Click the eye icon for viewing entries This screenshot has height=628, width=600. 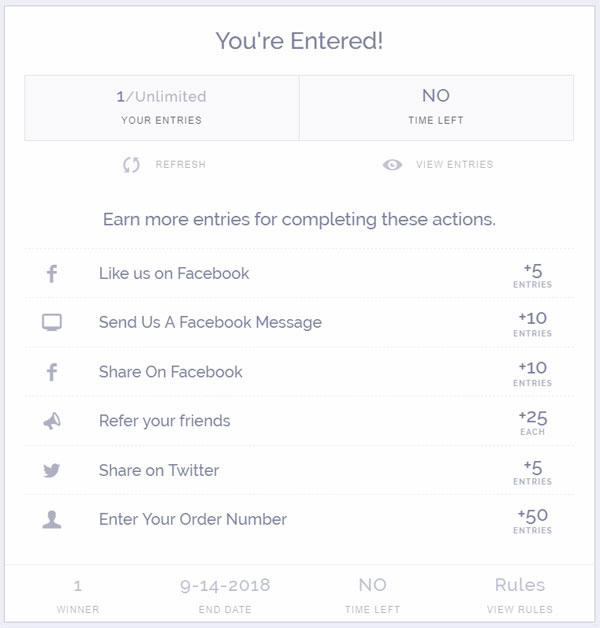point(392,165)
